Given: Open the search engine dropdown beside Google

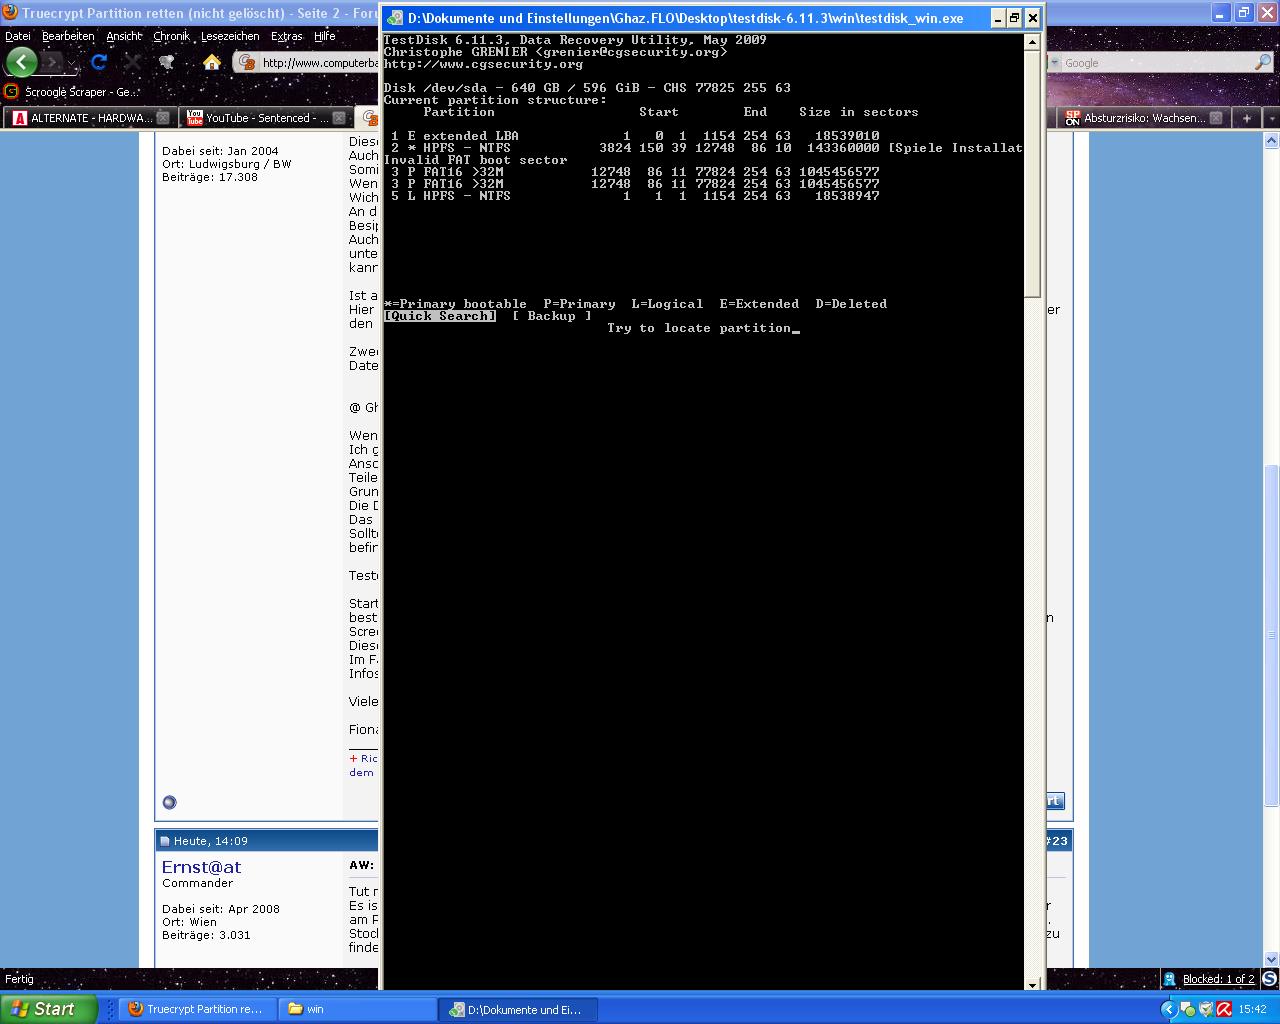Looking at the screenshot, I should (x=1054, y=62).
